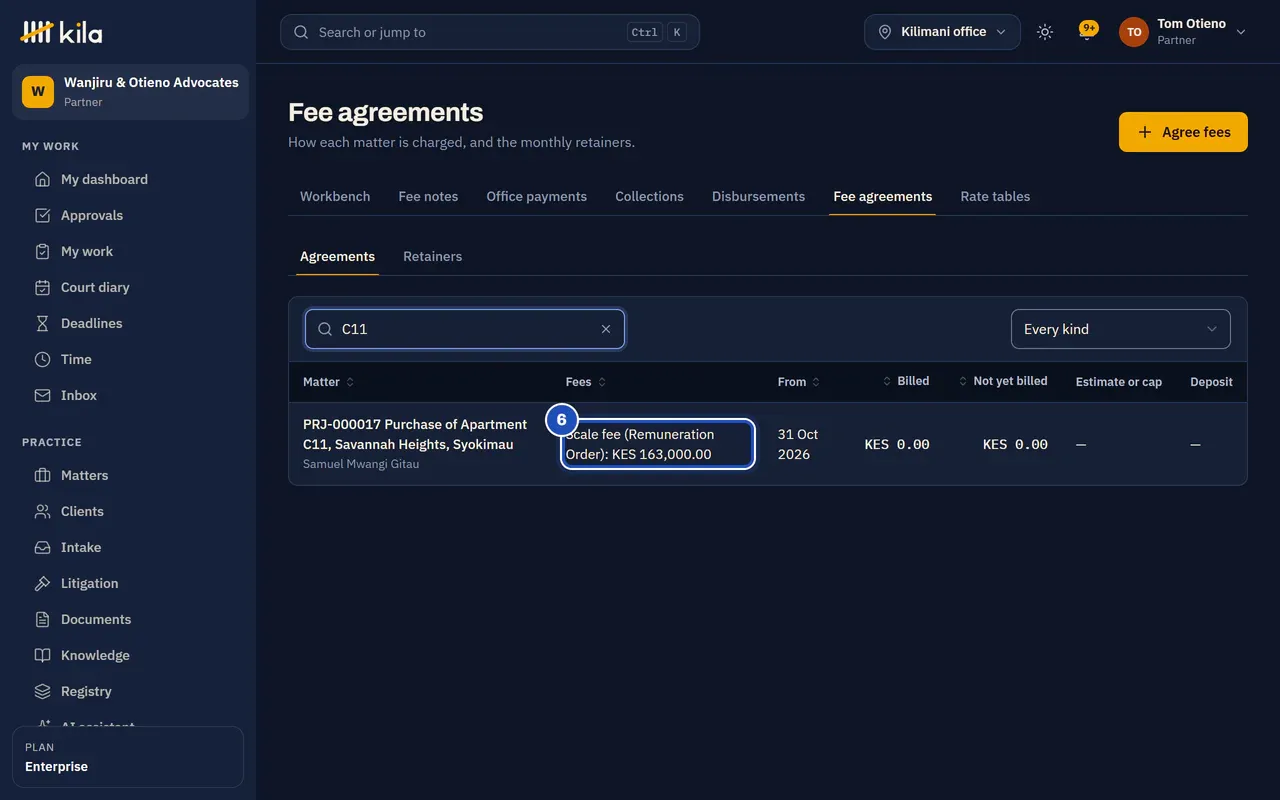
Task: Sort the table by From date column
Action: click(799, 382)
